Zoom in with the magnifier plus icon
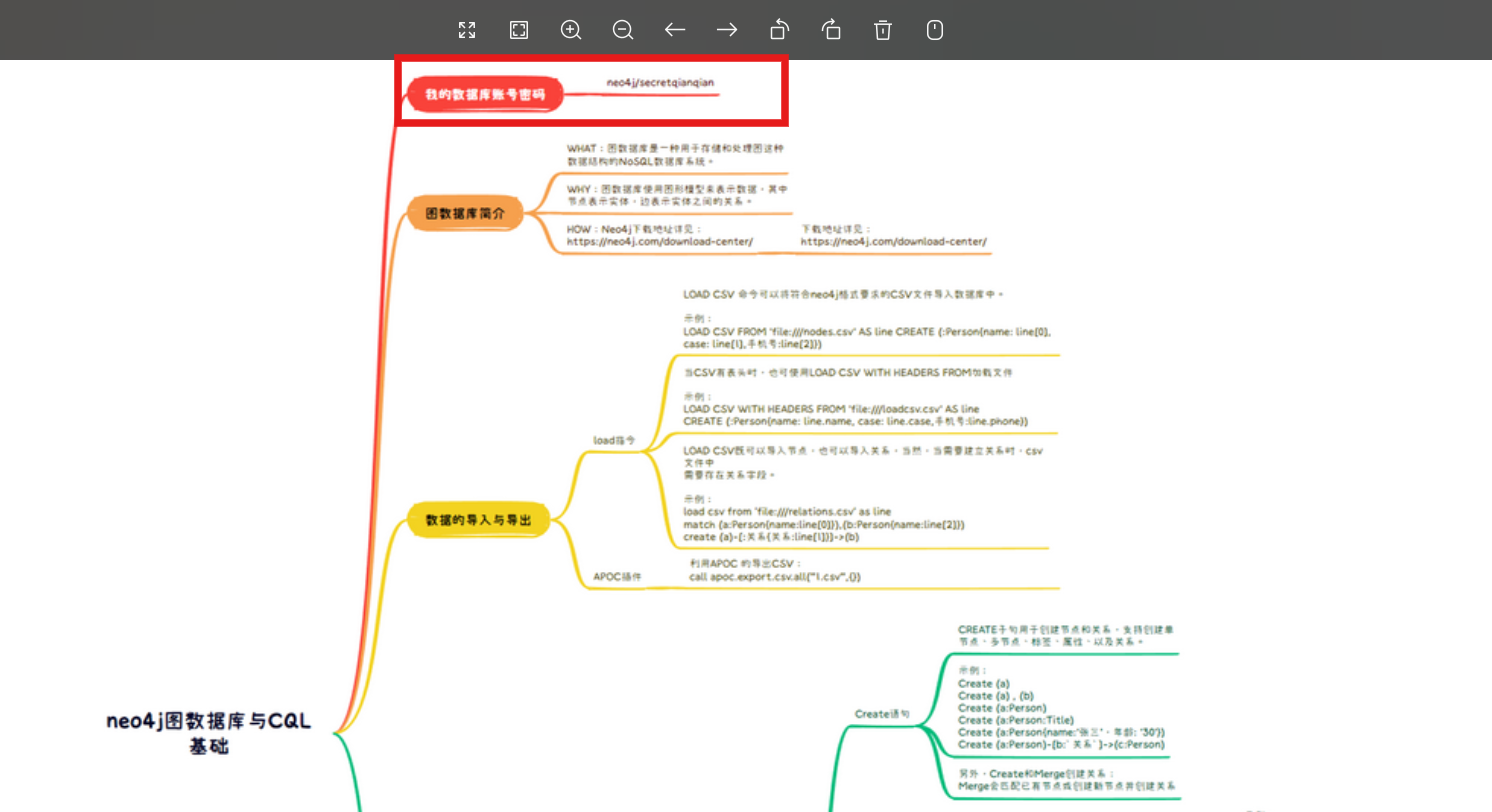Viewport: 1492px width, 812px height. [x=571, y=30]
